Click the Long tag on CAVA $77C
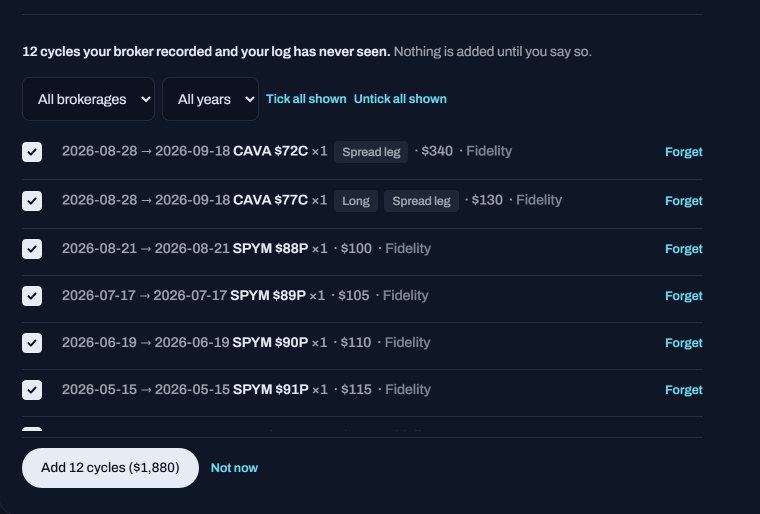This screenshot has height=514, width=760. click(356, 201)
